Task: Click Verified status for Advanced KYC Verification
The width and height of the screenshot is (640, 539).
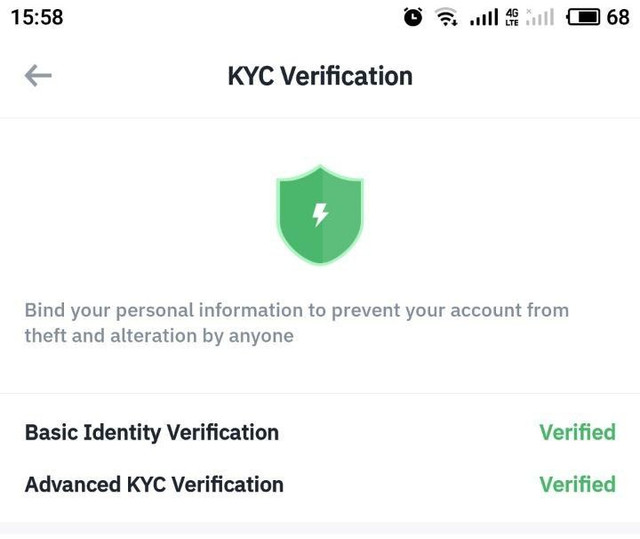Action: (x=577, y=484)
